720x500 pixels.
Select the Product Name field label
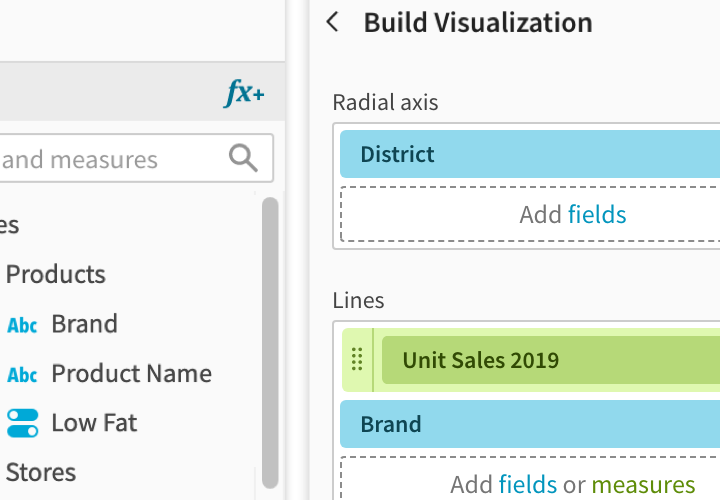(x=131, y=374)
